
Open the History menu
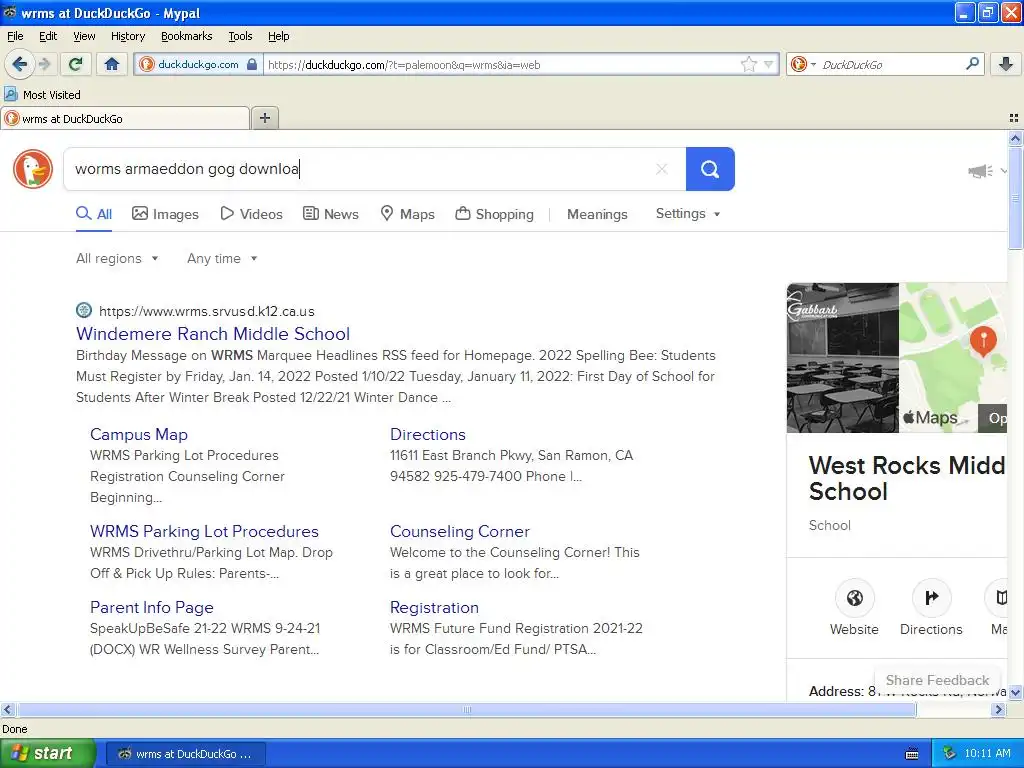(x=128, y=36)
